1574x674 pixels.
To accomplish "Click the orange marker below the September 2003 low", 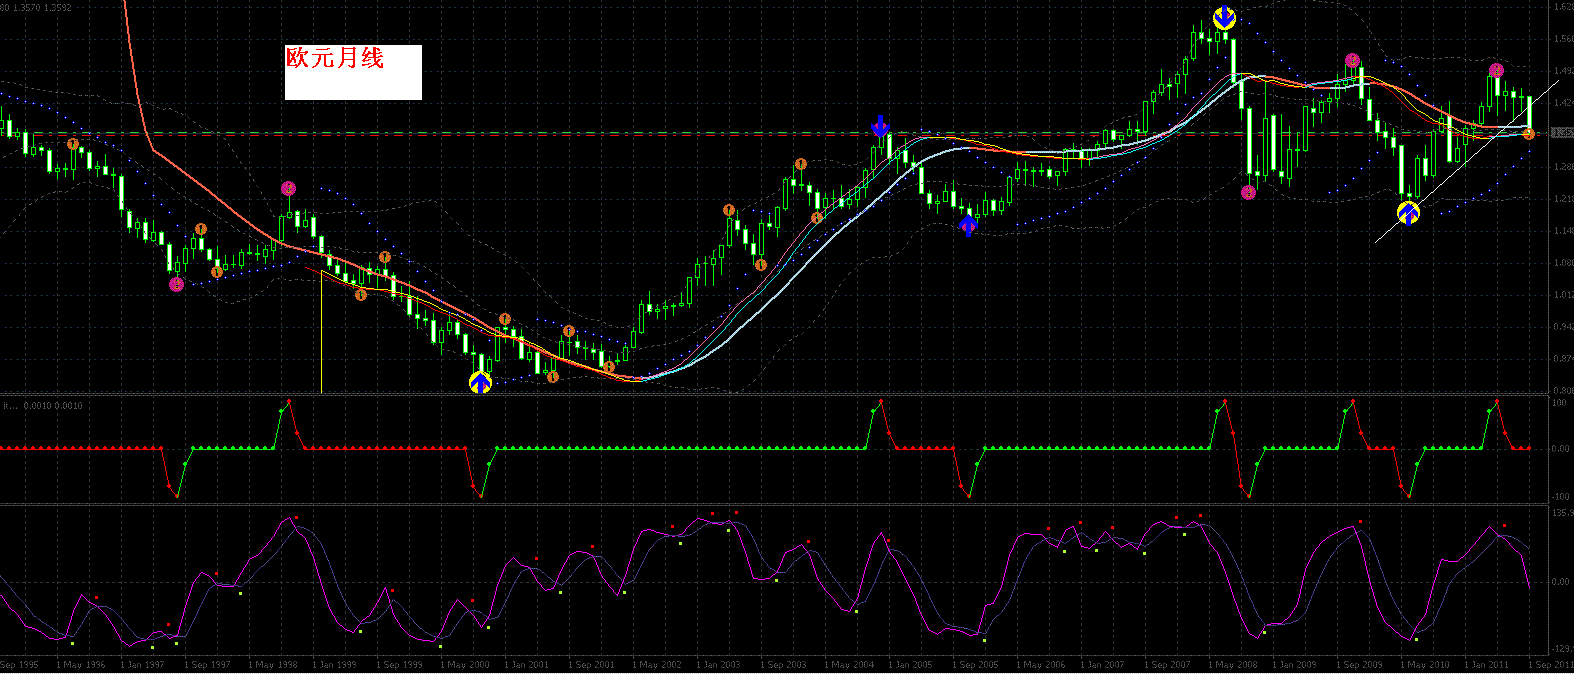I will (761, 265).
